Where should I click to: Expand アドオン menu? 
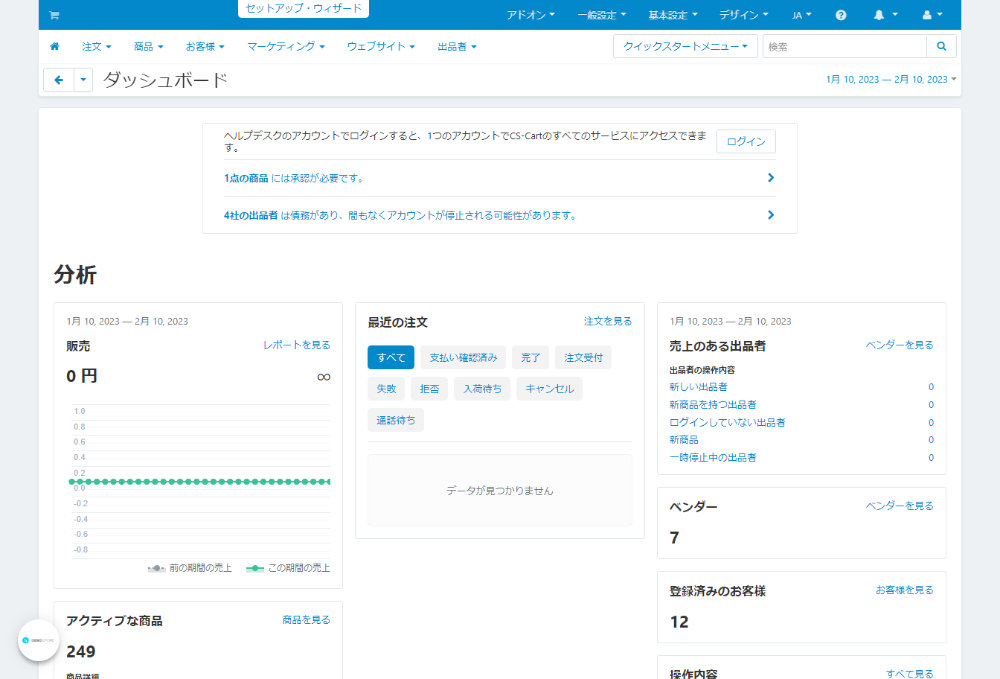point(531,15)
